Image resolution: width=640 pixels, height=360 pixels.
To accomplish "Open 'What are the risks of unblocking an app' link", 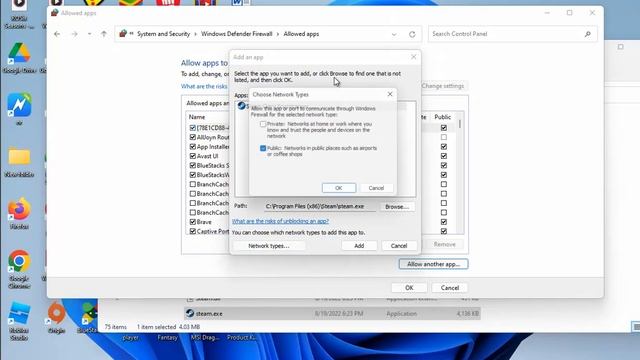I will [280, 221].
